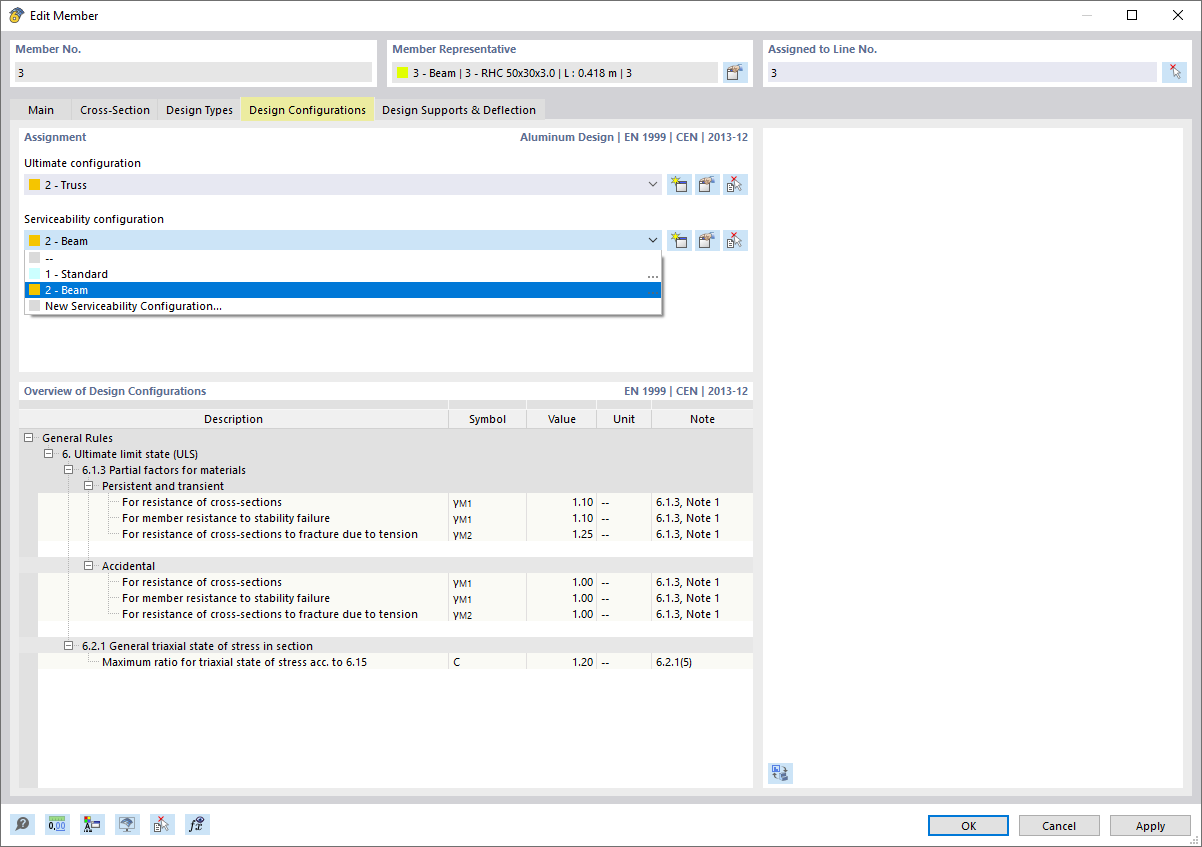Apply the current changes
Viewport: 1202px width, 847px height.
[1149, 825]
